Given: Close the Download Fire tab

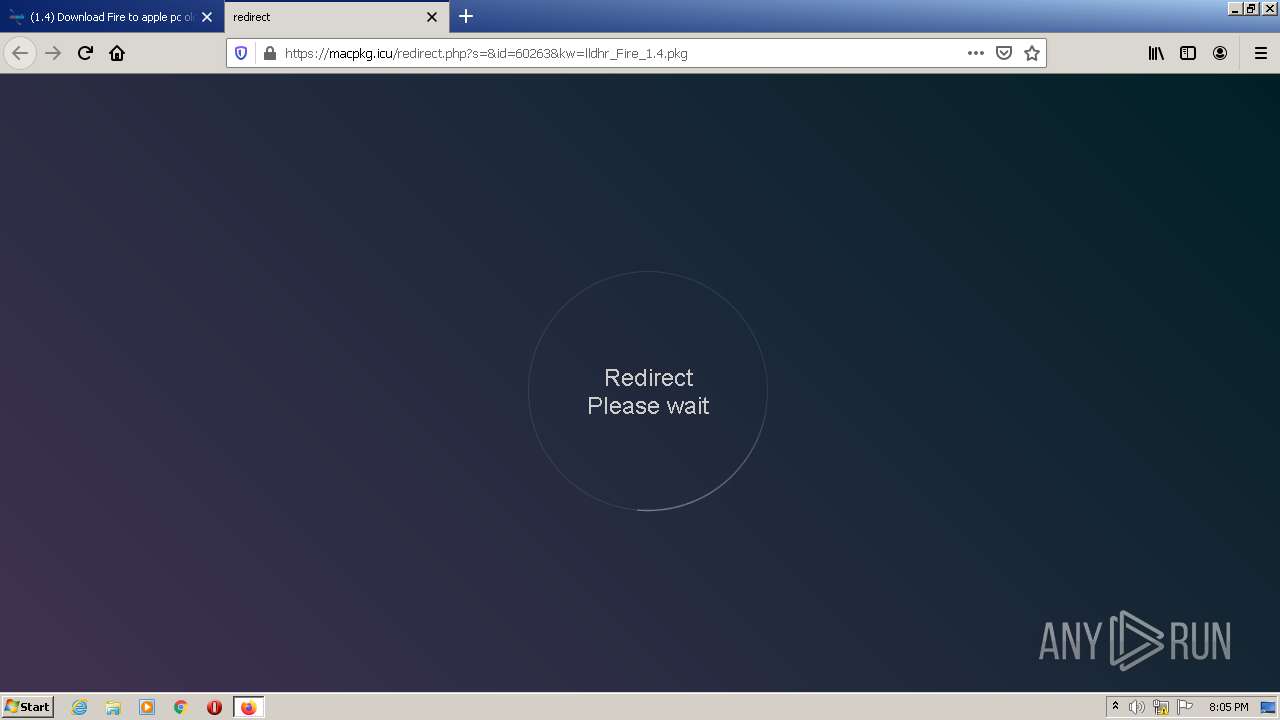Looking at the screenshot, I should pos(207,17).
